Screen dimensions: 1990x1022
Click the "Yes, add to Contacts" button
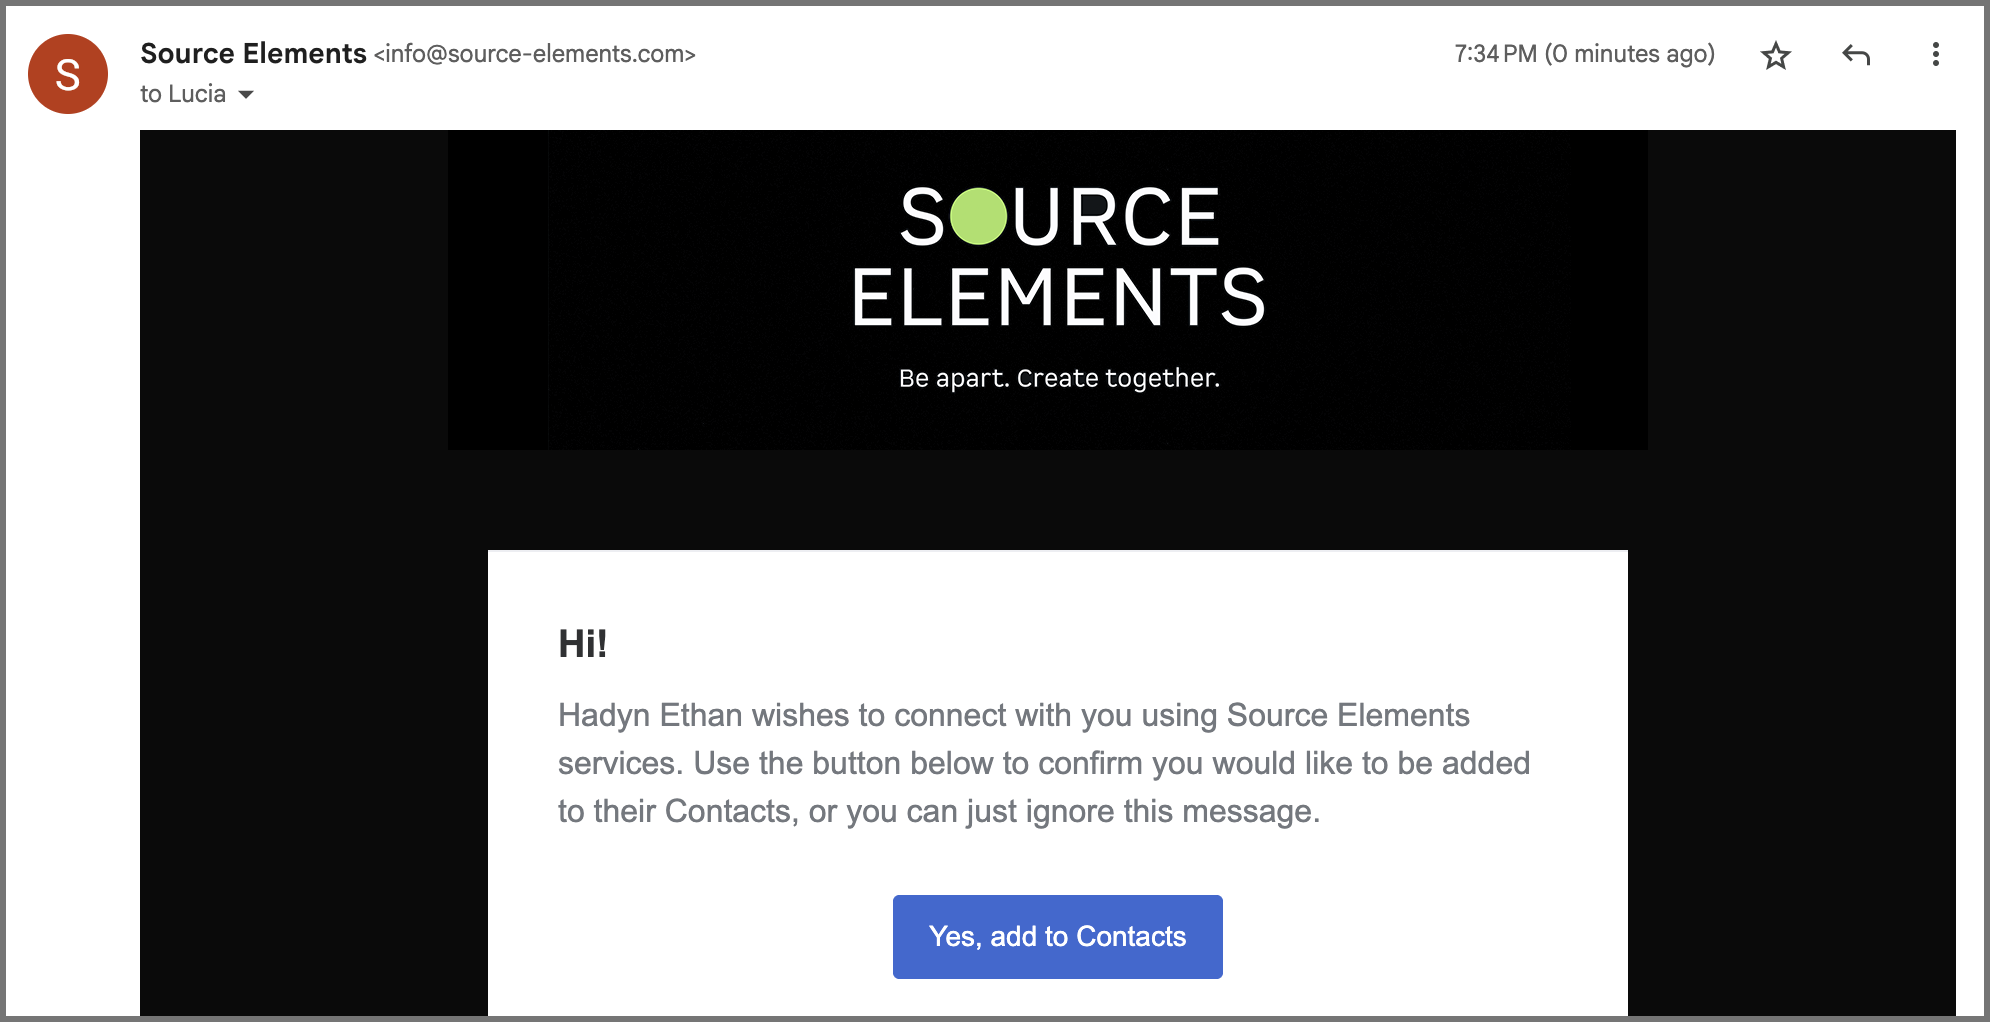pyautogui.click(x=1057, y=936)
